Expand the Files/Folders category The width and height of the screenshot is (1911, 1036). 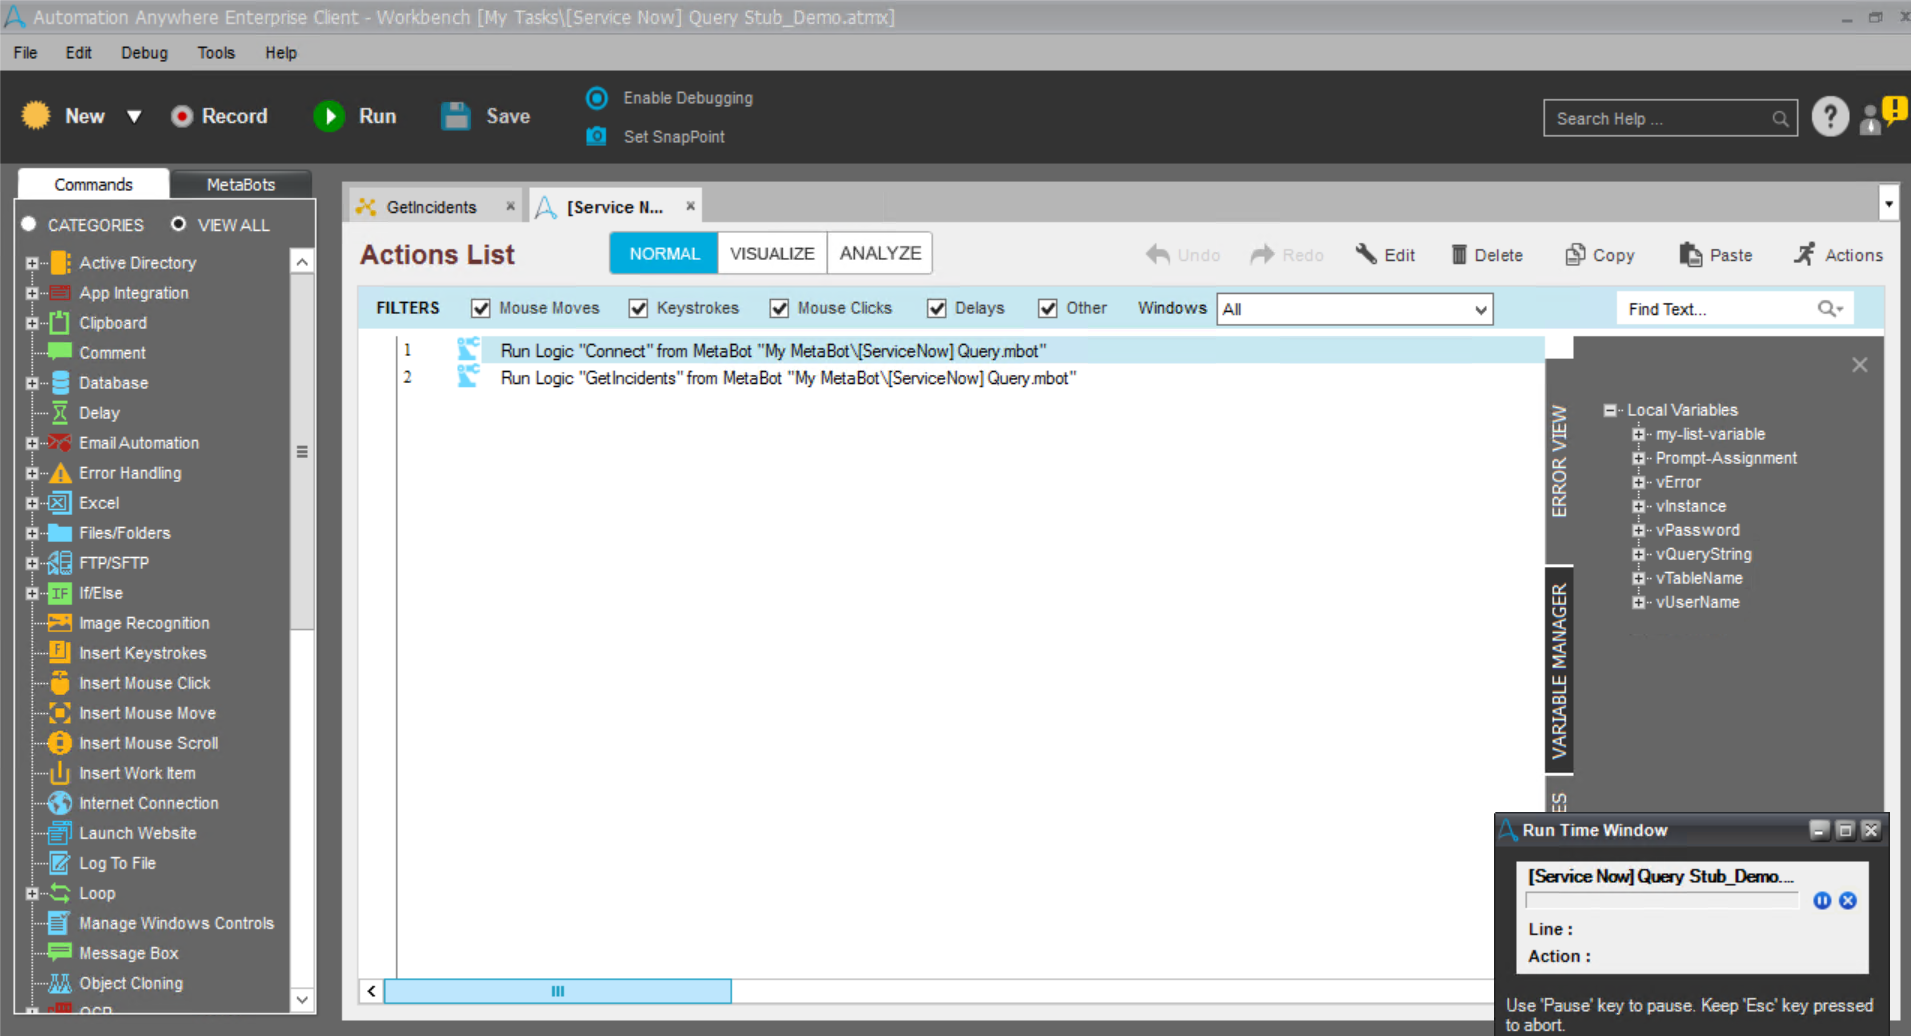[32, 533]
